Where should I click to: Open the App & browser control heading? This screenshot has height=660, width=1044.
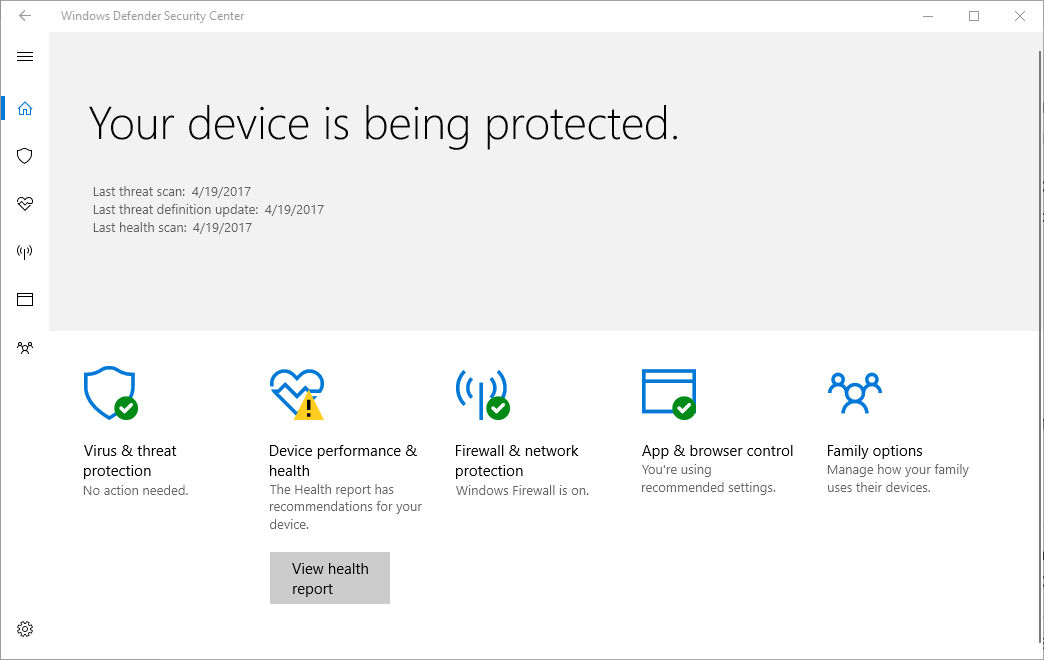tap(717, 451)
